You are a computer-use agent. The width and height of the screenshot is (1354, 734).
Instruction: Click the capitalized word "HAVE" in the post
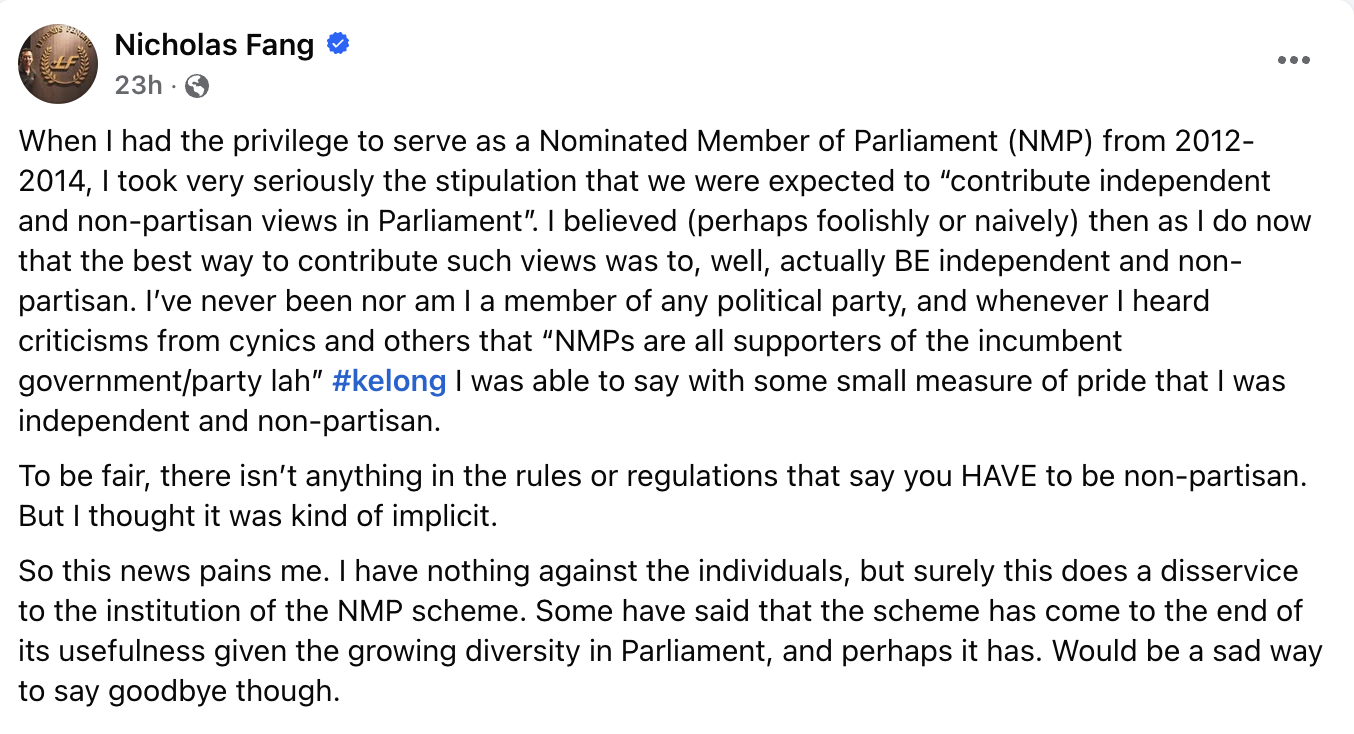pyautogui.click(x=999, y=475)
